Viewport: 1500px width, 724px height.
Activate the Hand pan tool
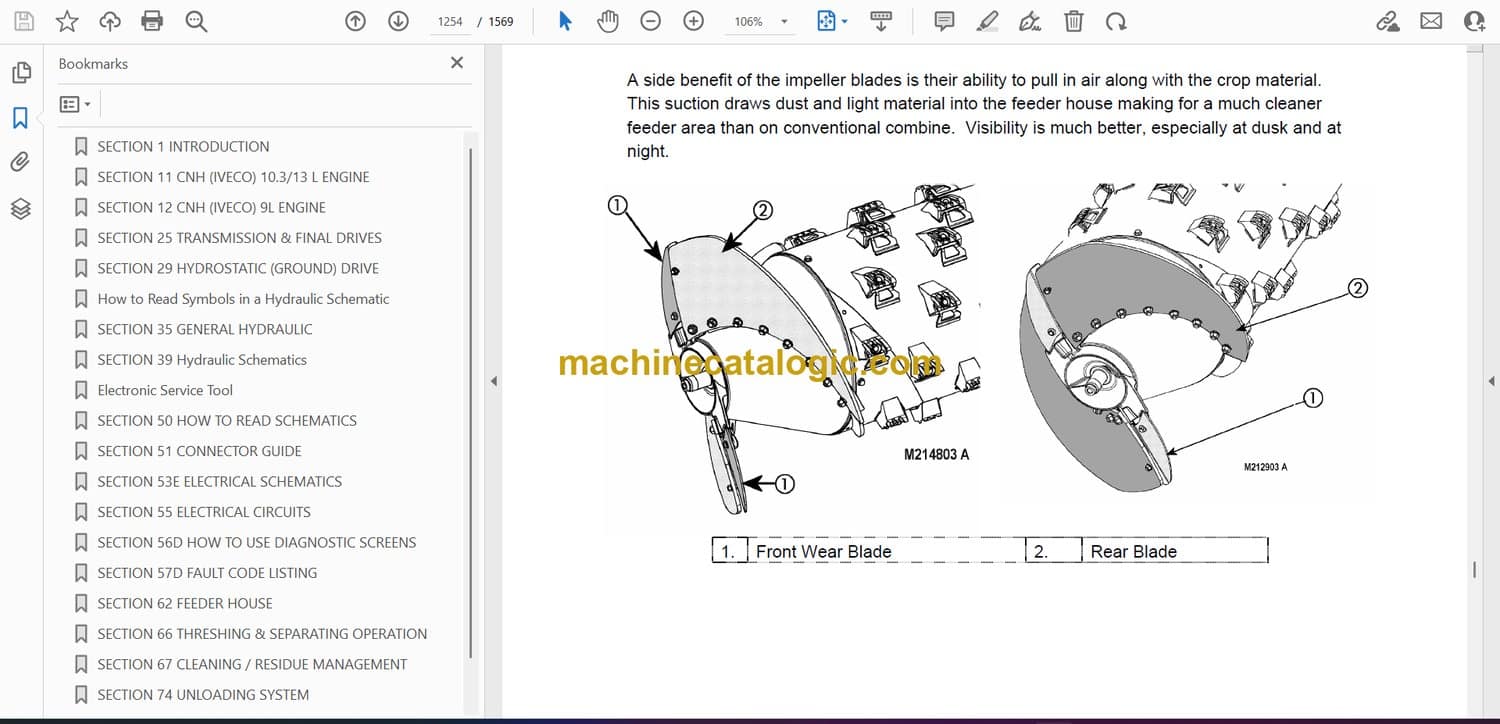608,21
